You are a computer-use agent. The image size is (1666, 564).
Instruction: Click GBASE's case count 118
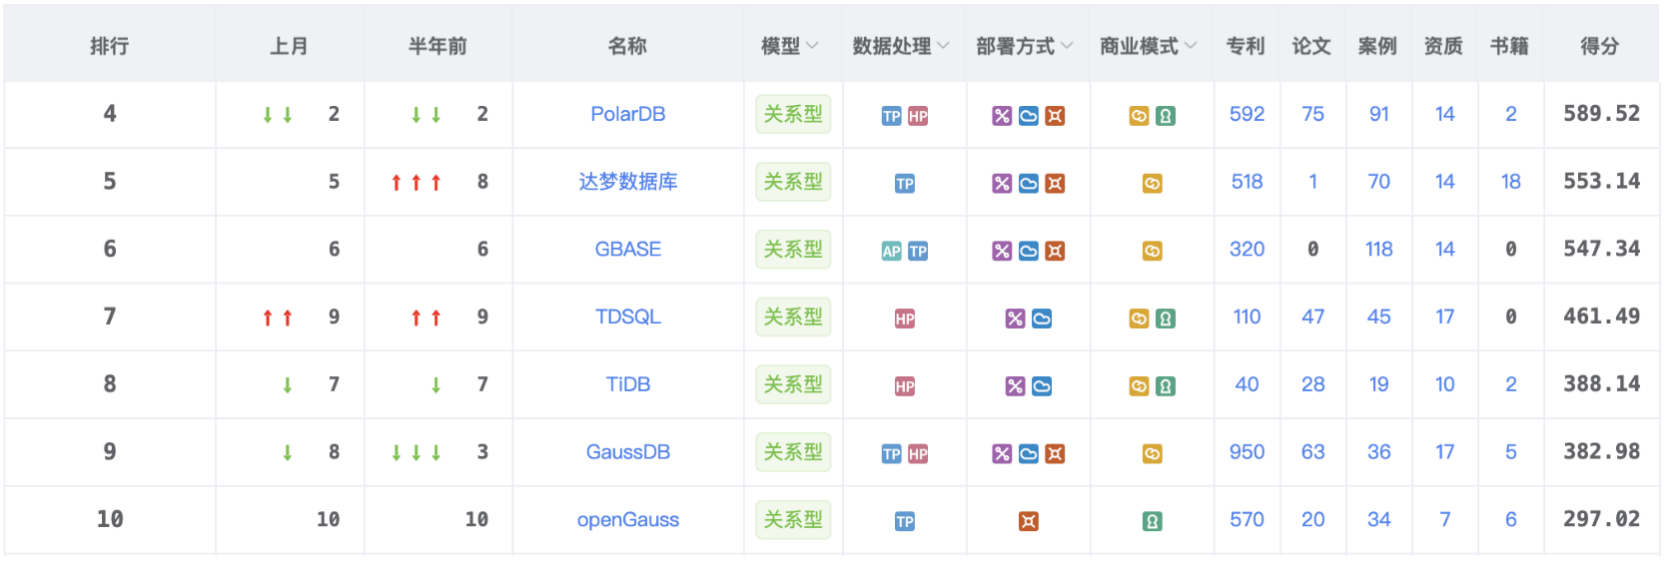pyautogui.click(x=1379, y=249)
